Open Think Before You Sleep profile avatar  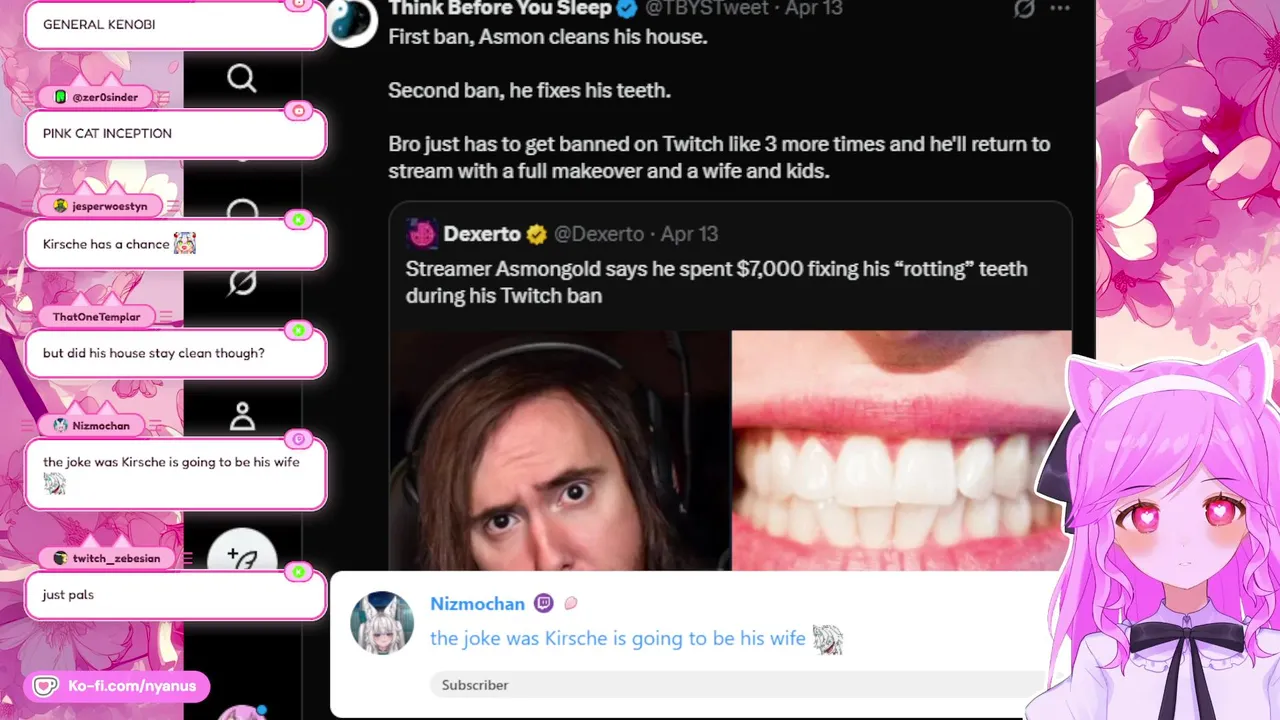pyautogui.click(x=352, y=20)
